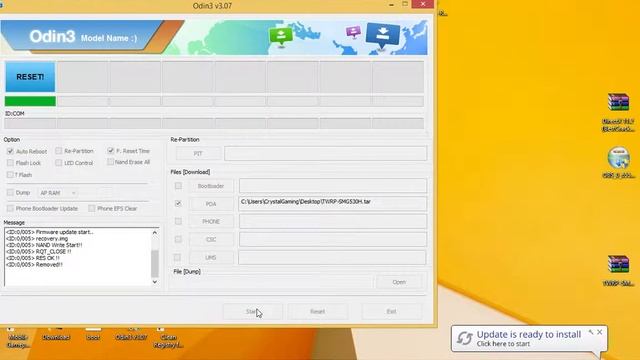The image size is (640, 360).
Task: Check the CSC file checkbox
Action: pos(178,239)
